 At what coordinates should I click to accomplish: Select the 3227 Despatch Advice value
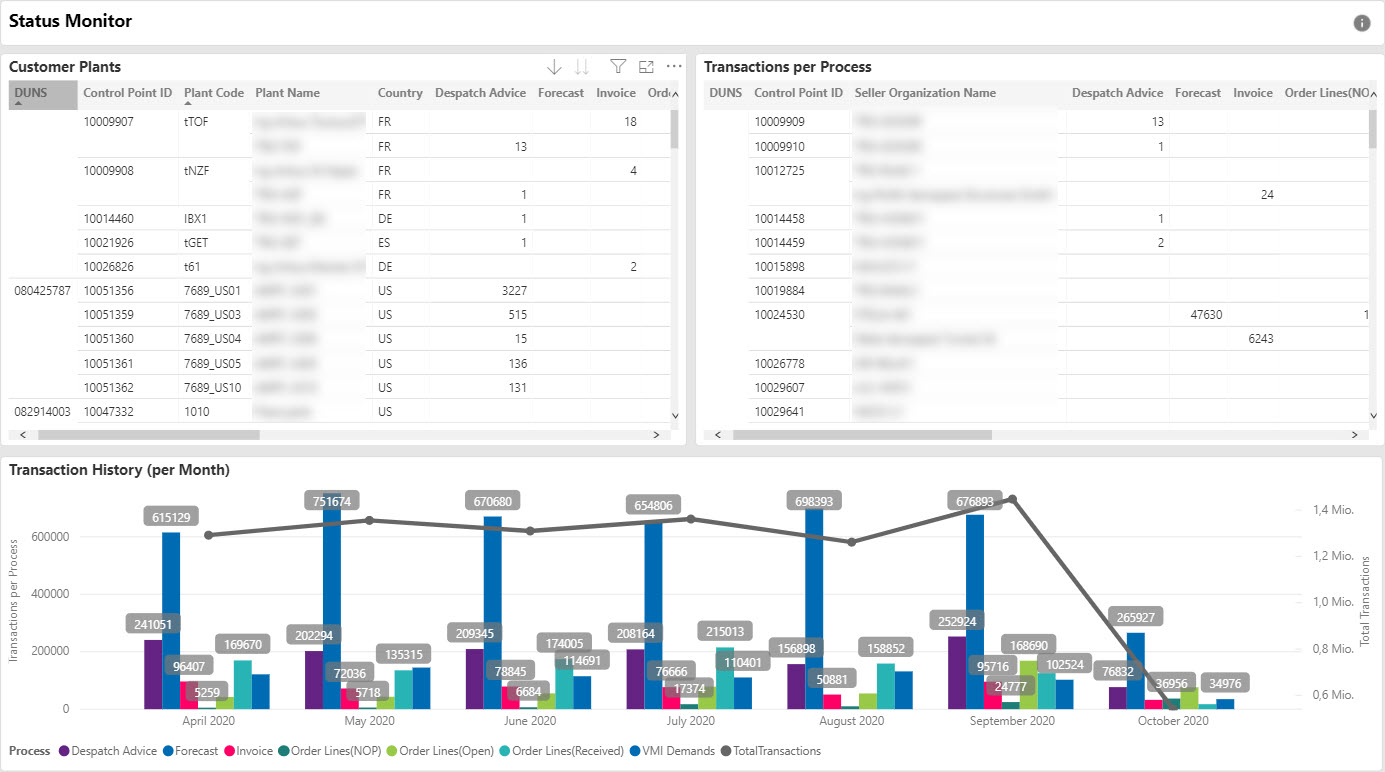pyautogui.click(x=514, y=290)
